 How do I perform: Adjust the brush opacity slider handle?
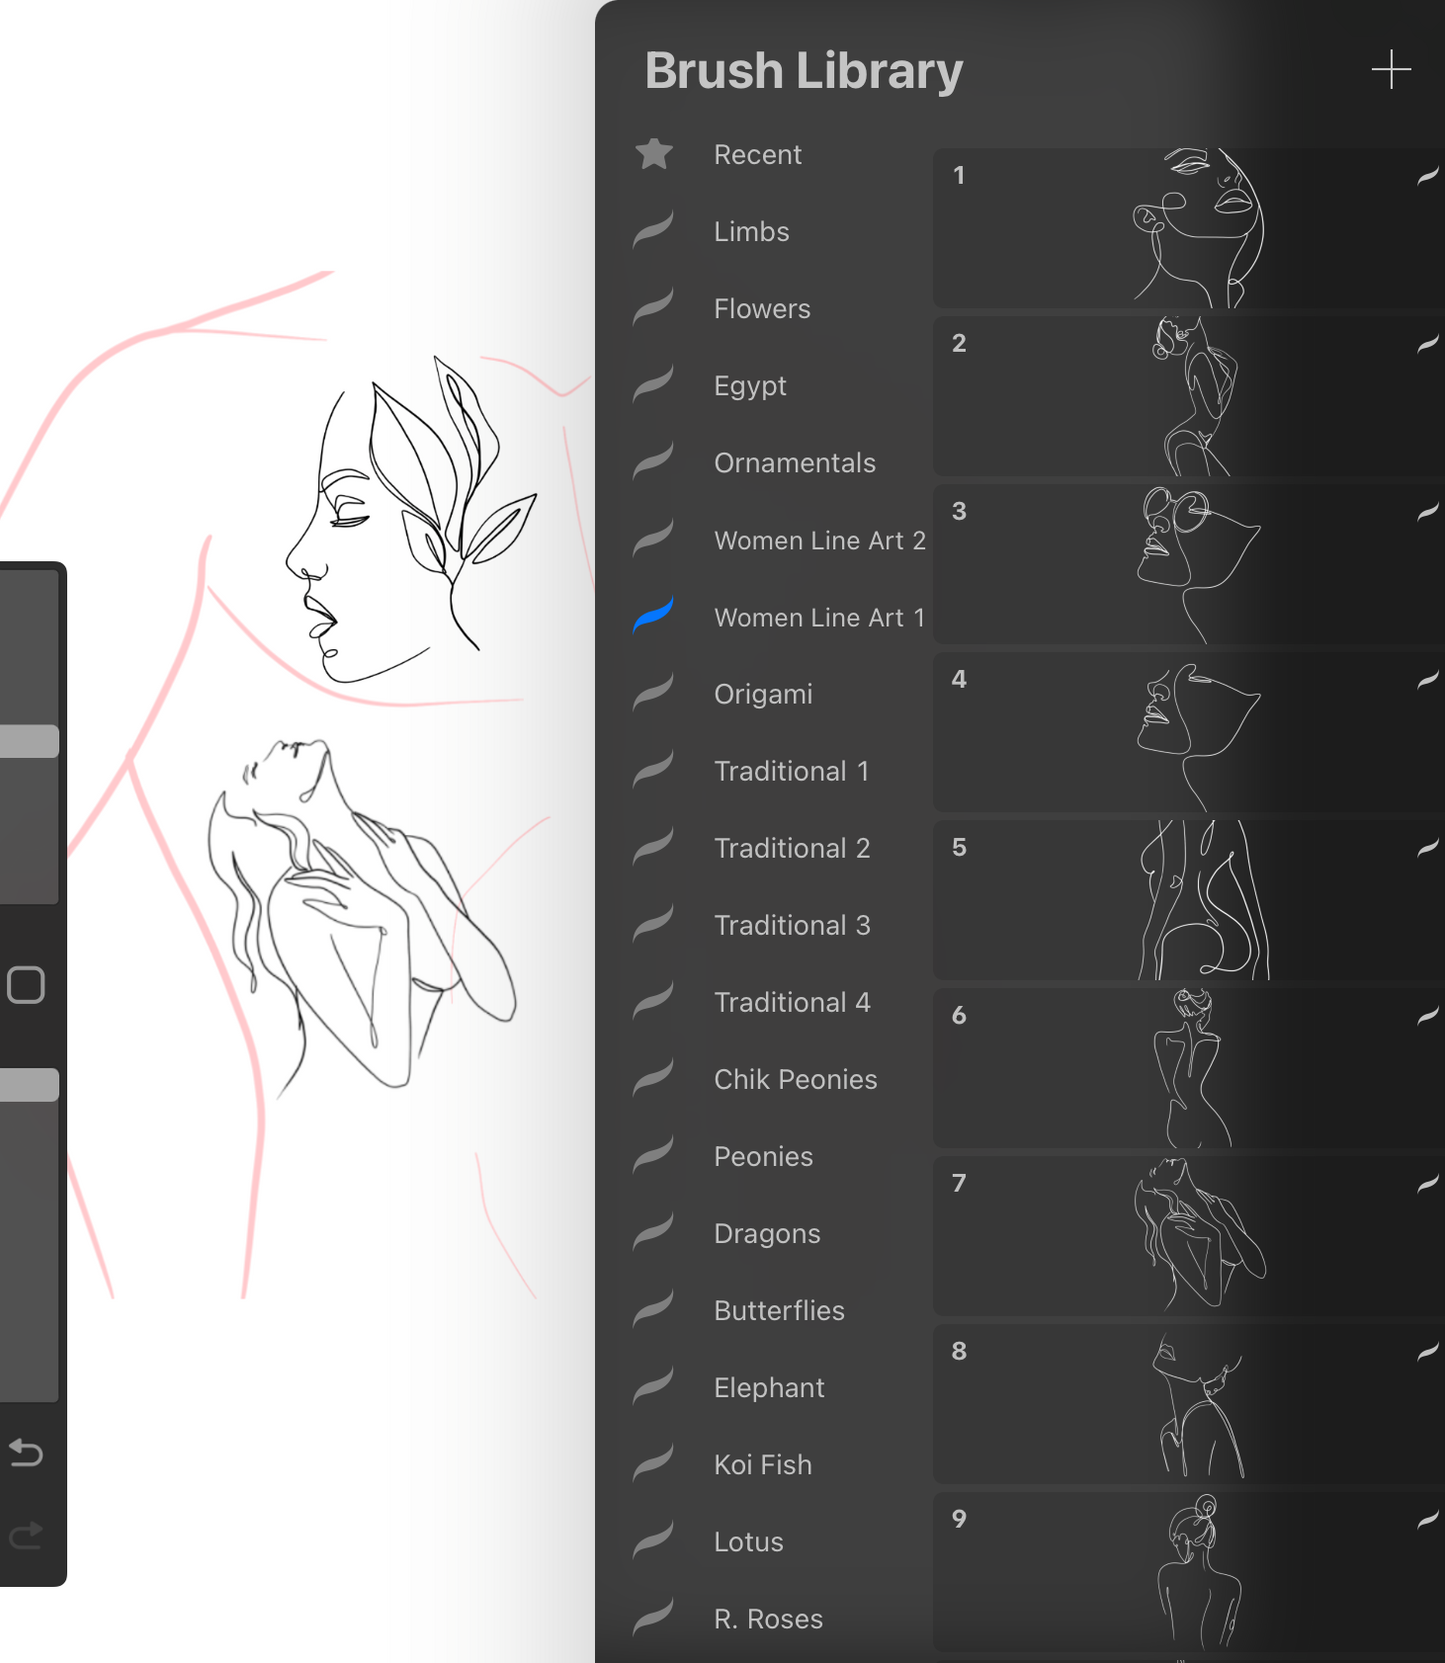[x=30, y=1085]
